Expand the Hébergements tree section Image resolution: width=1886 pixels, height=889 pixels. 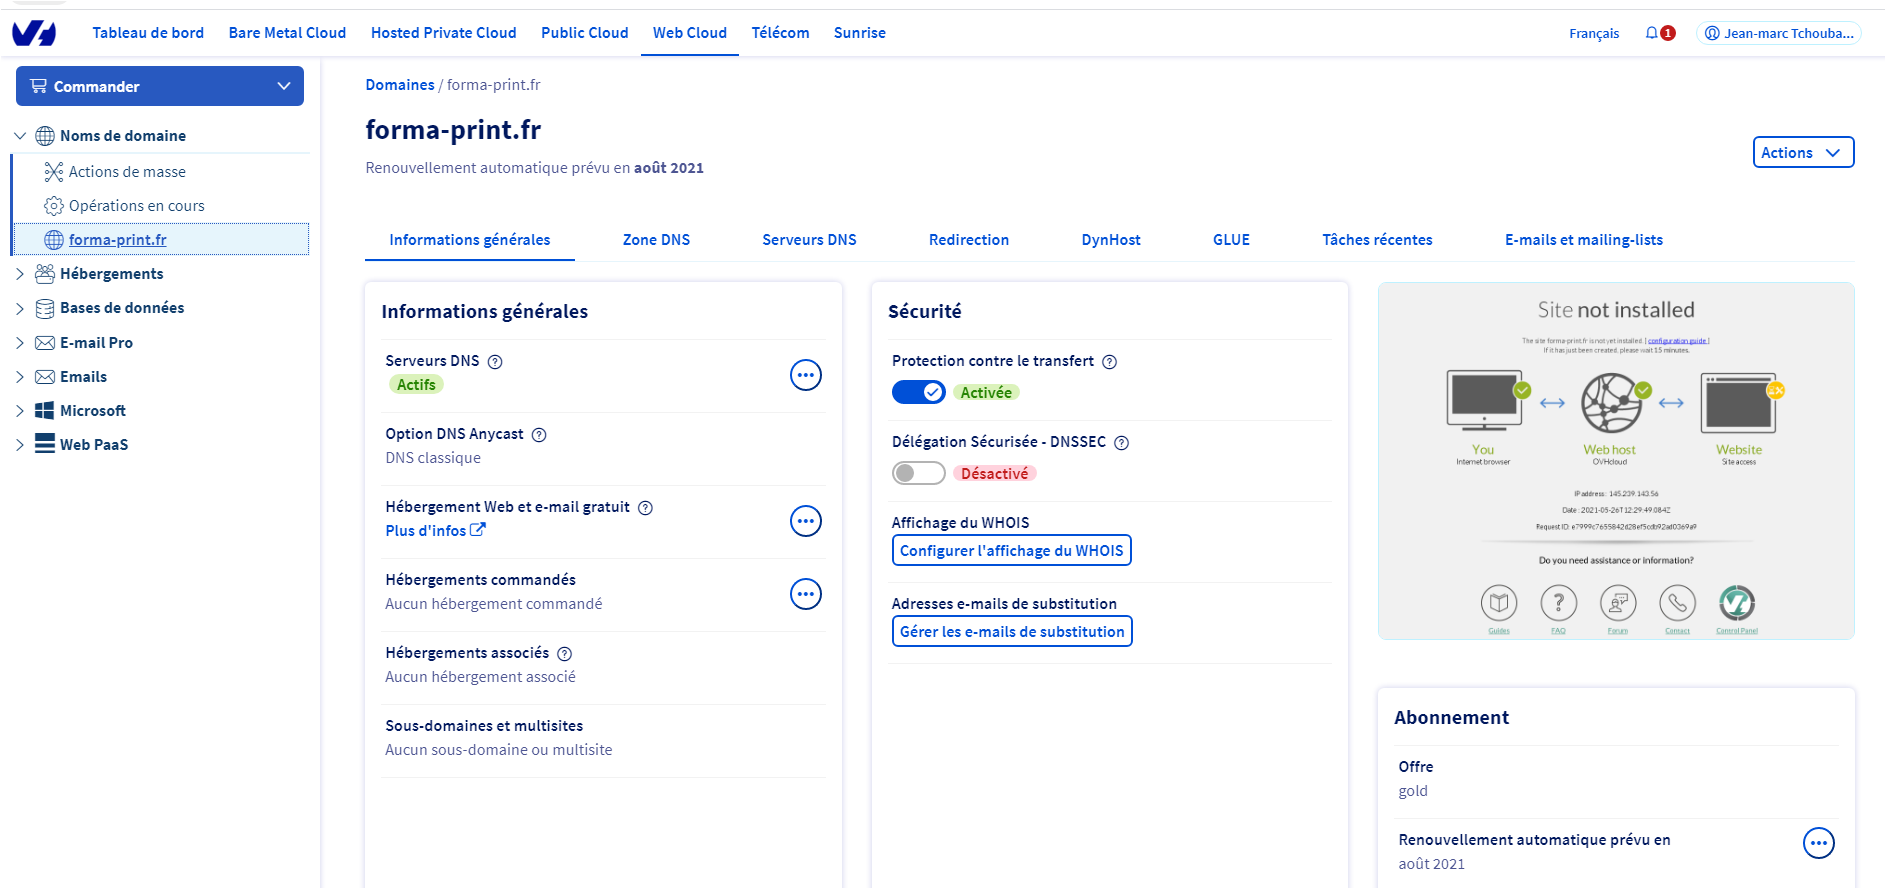[x=20, y=274]
